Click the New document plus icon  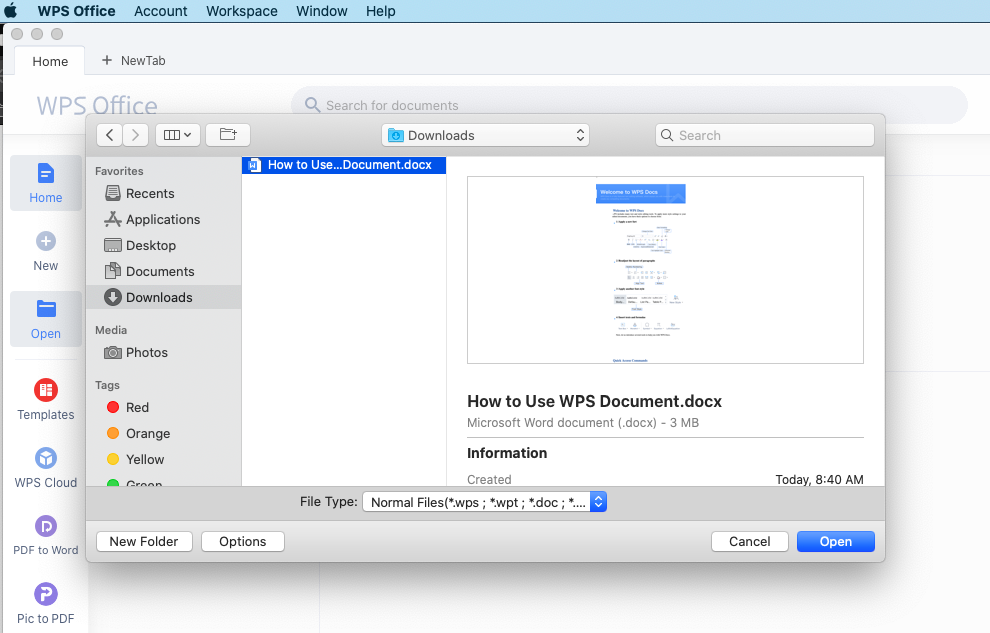[46, 241]
